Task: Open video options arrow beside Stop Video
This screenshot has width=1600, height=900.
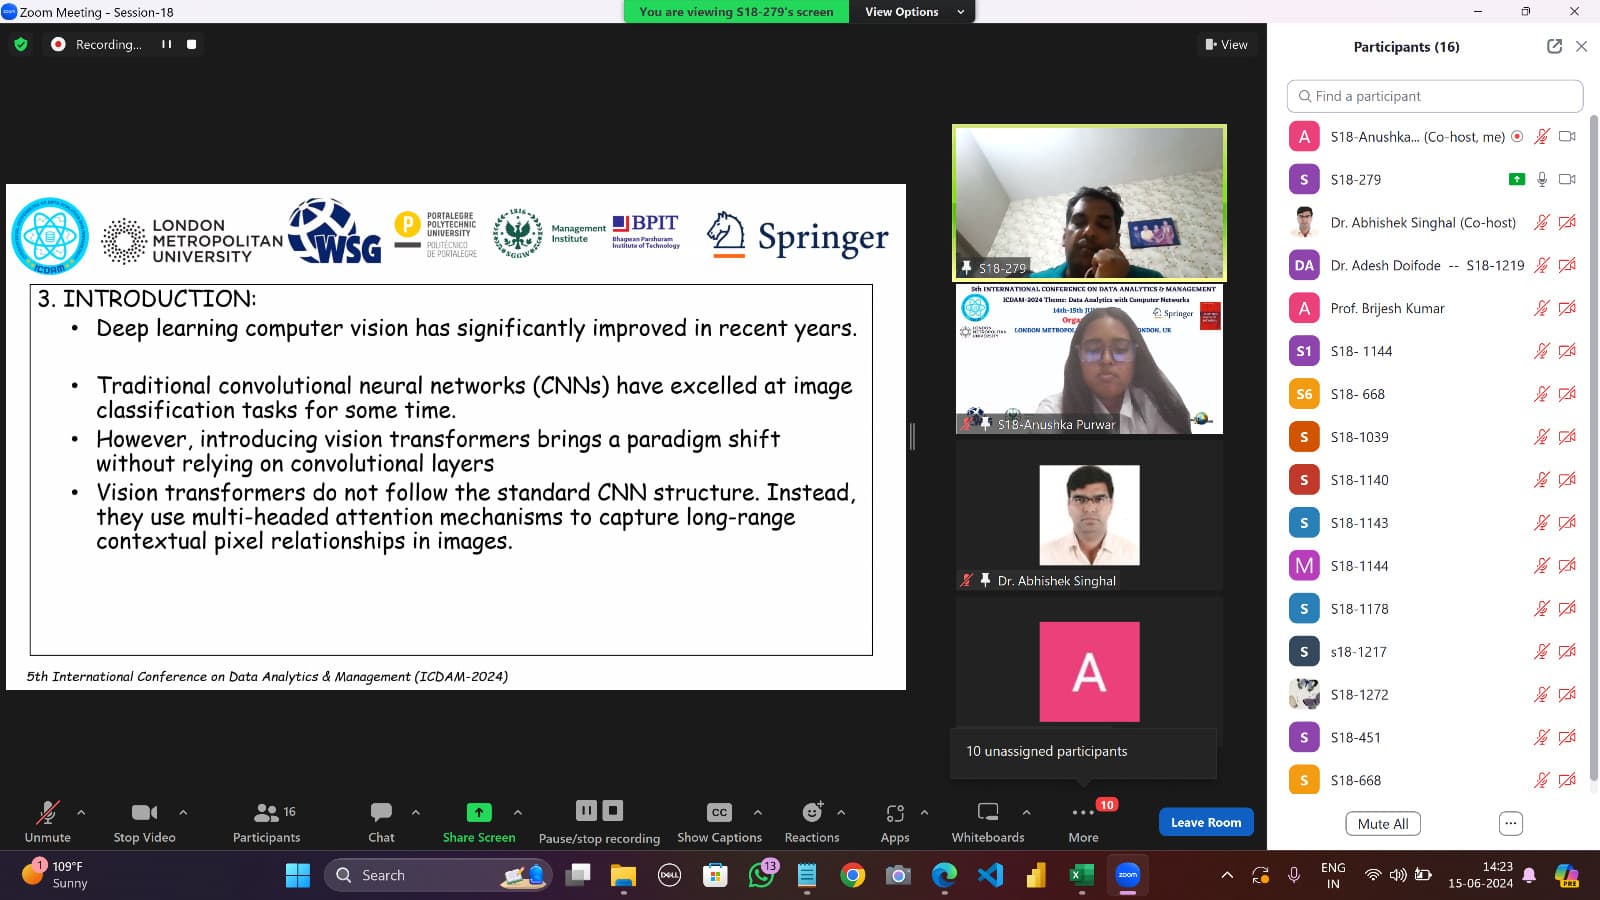Action: pos(183,812)
